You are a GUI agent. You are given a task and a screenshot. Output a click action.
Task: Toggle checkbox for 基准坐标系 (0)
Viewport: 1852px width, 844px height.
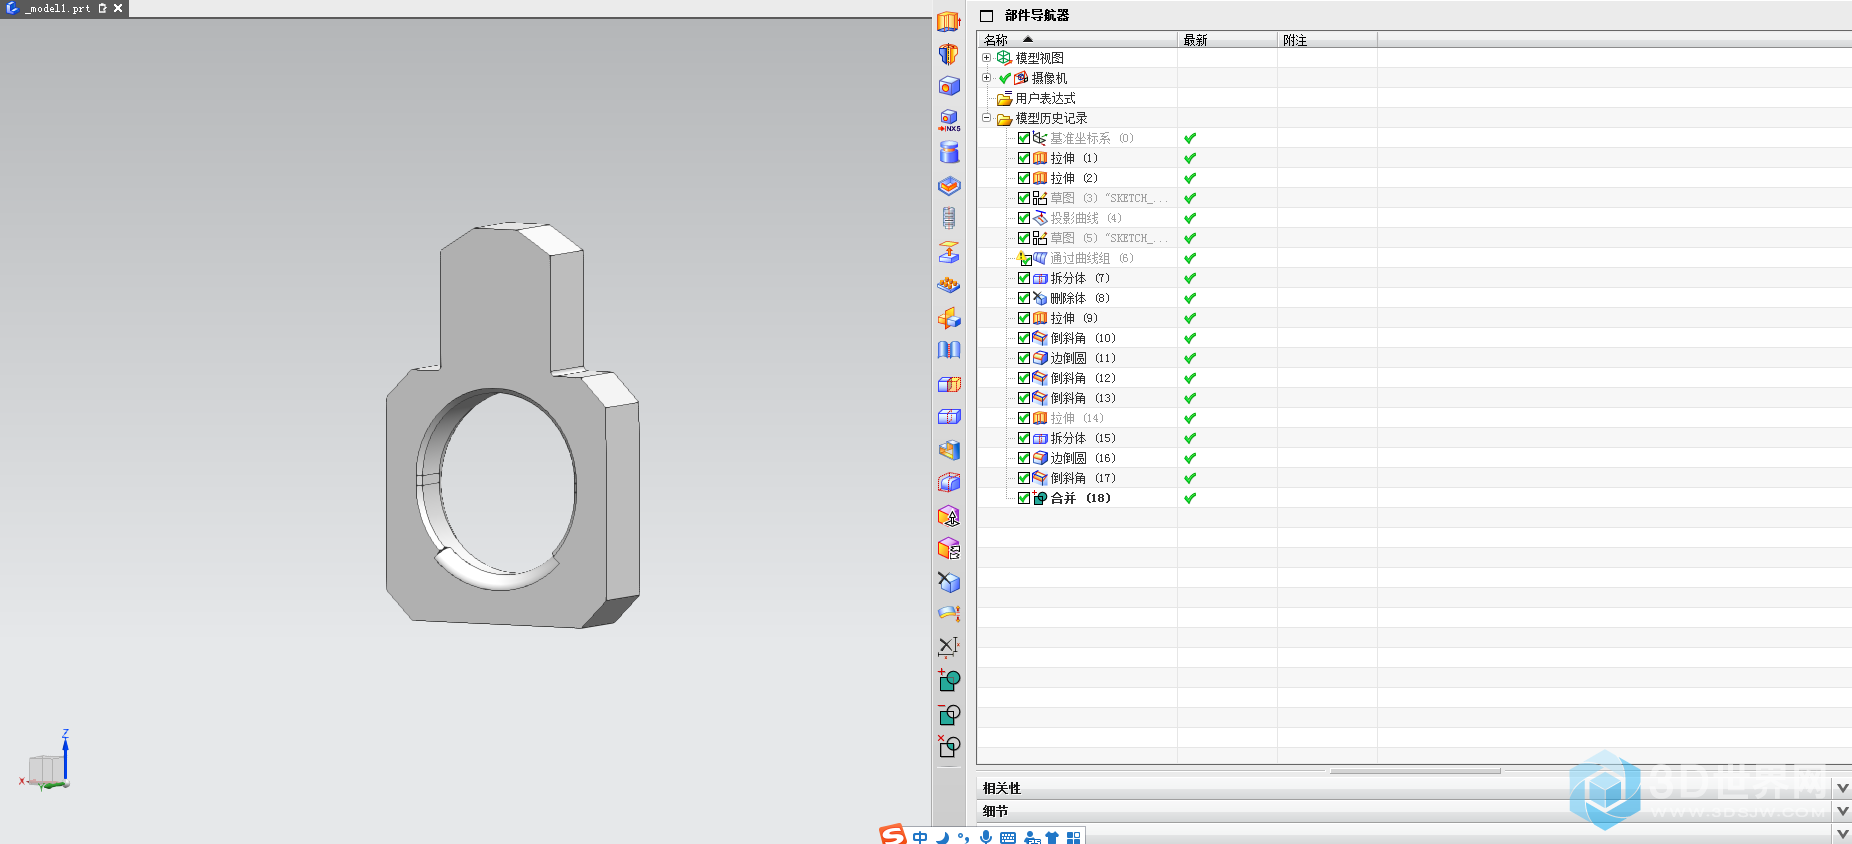(x=1024, y=138)
